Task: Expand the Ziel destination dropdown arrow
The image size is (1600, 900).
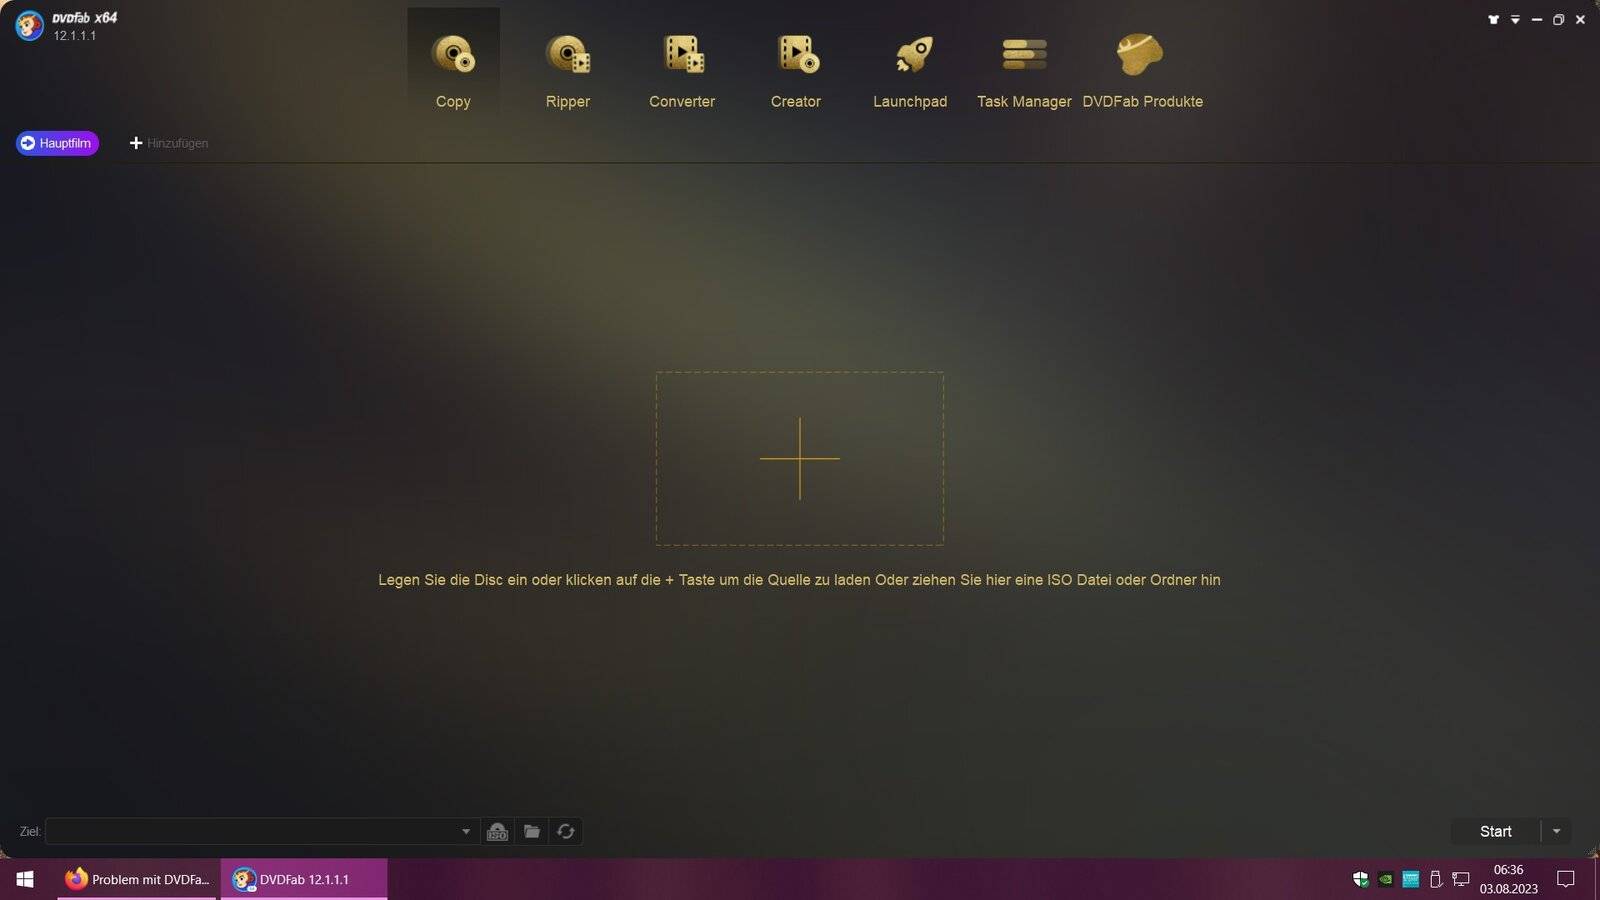Action: tap(466, 831)
